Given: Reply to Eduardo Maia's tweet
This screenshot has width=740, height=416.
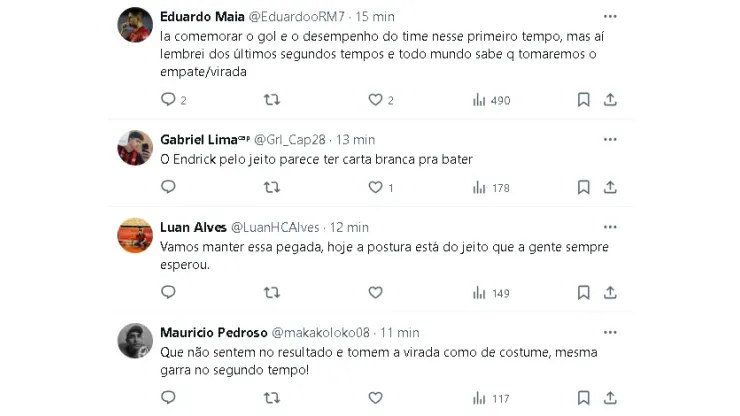Looking at the screenshot, I should (168, 100).
